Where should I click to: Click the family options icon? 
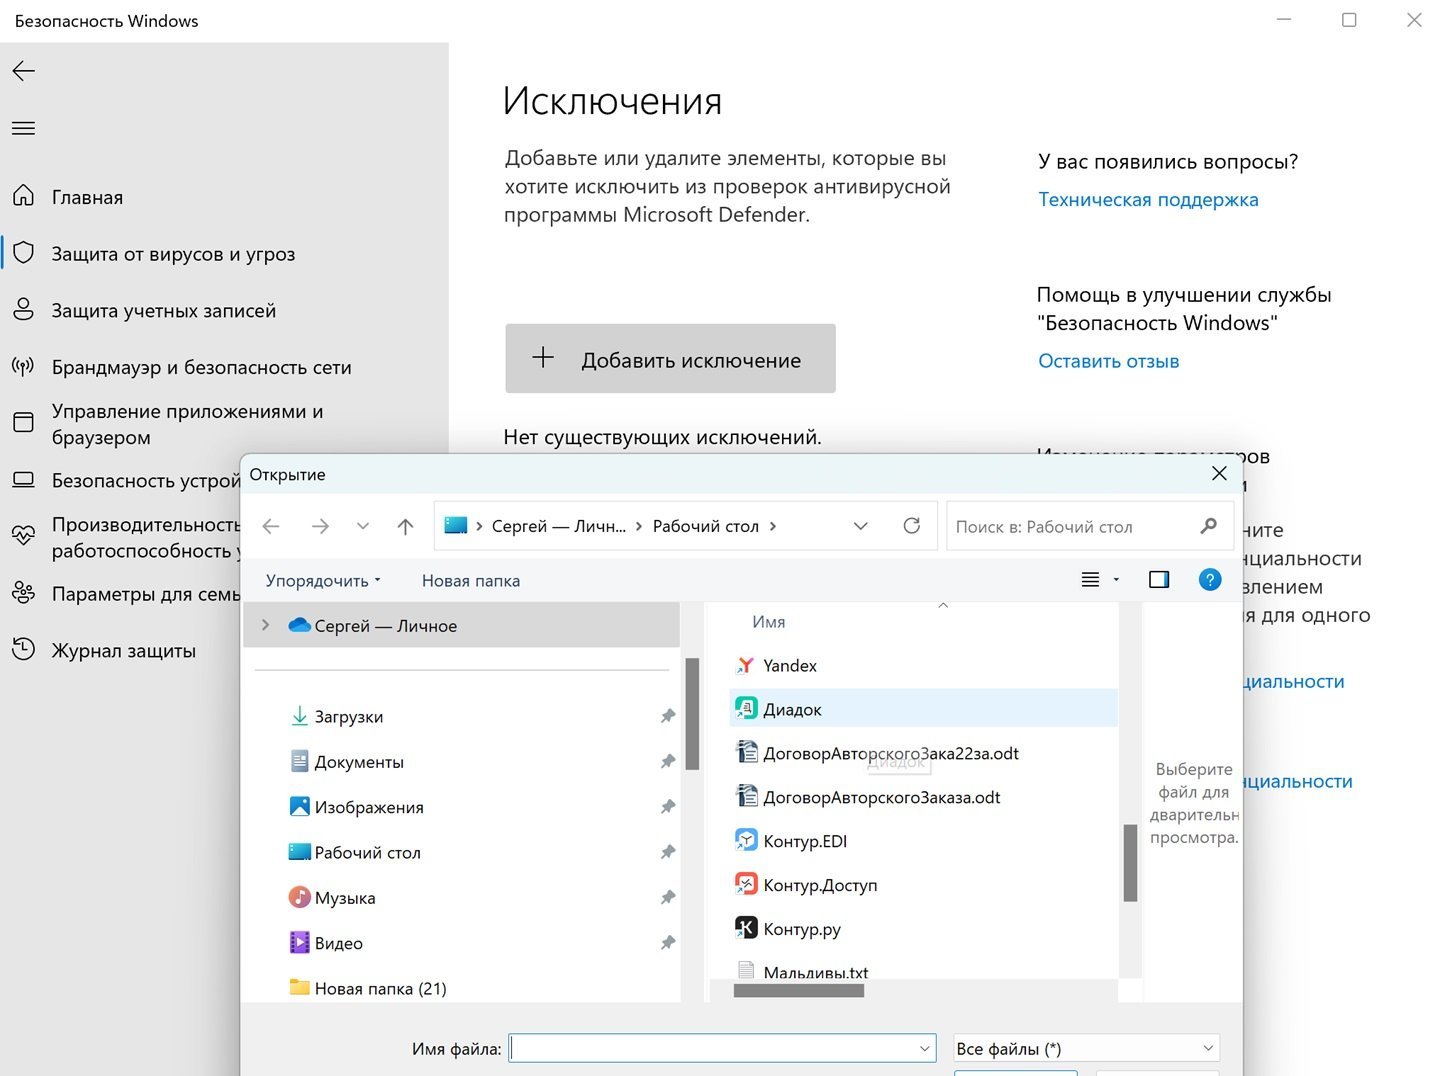pos(23,593)
